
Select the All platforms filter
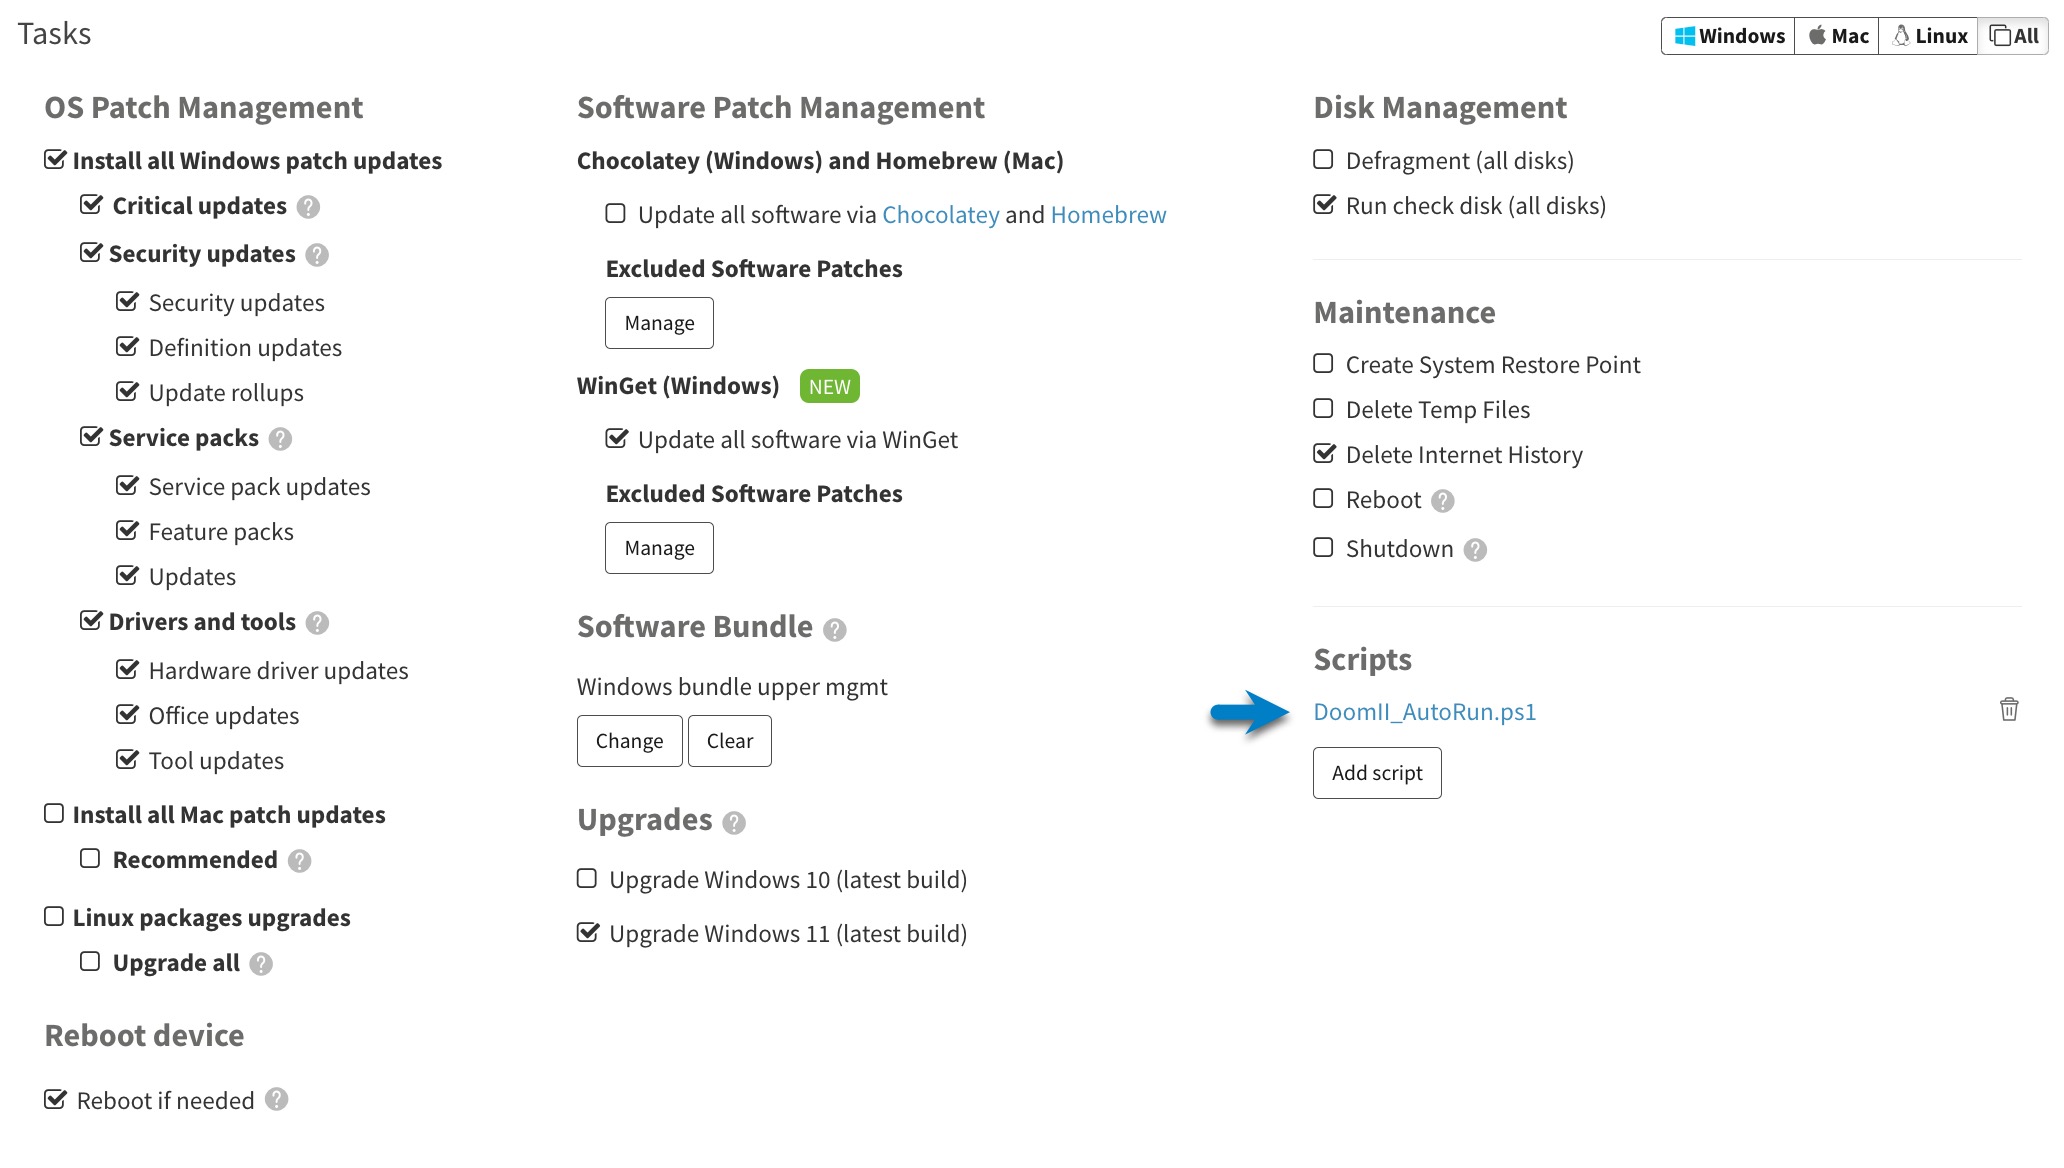click(2013, 36)
